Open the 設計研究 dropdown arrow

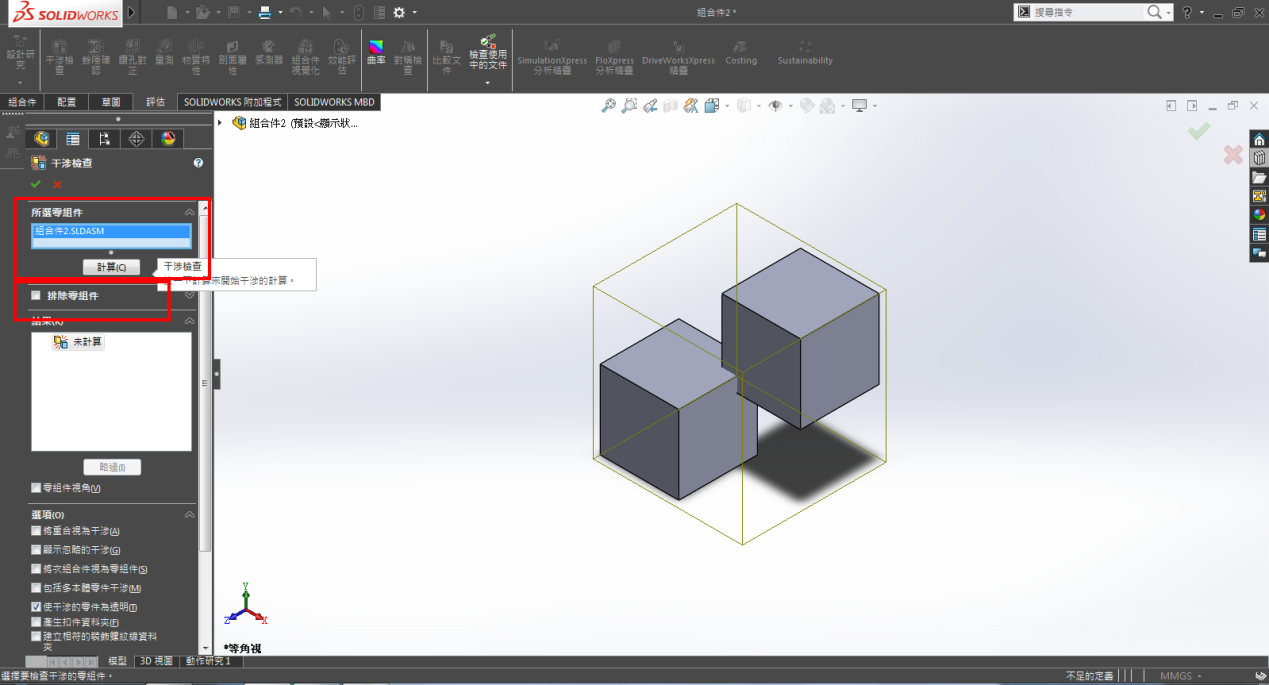(19, 83)
